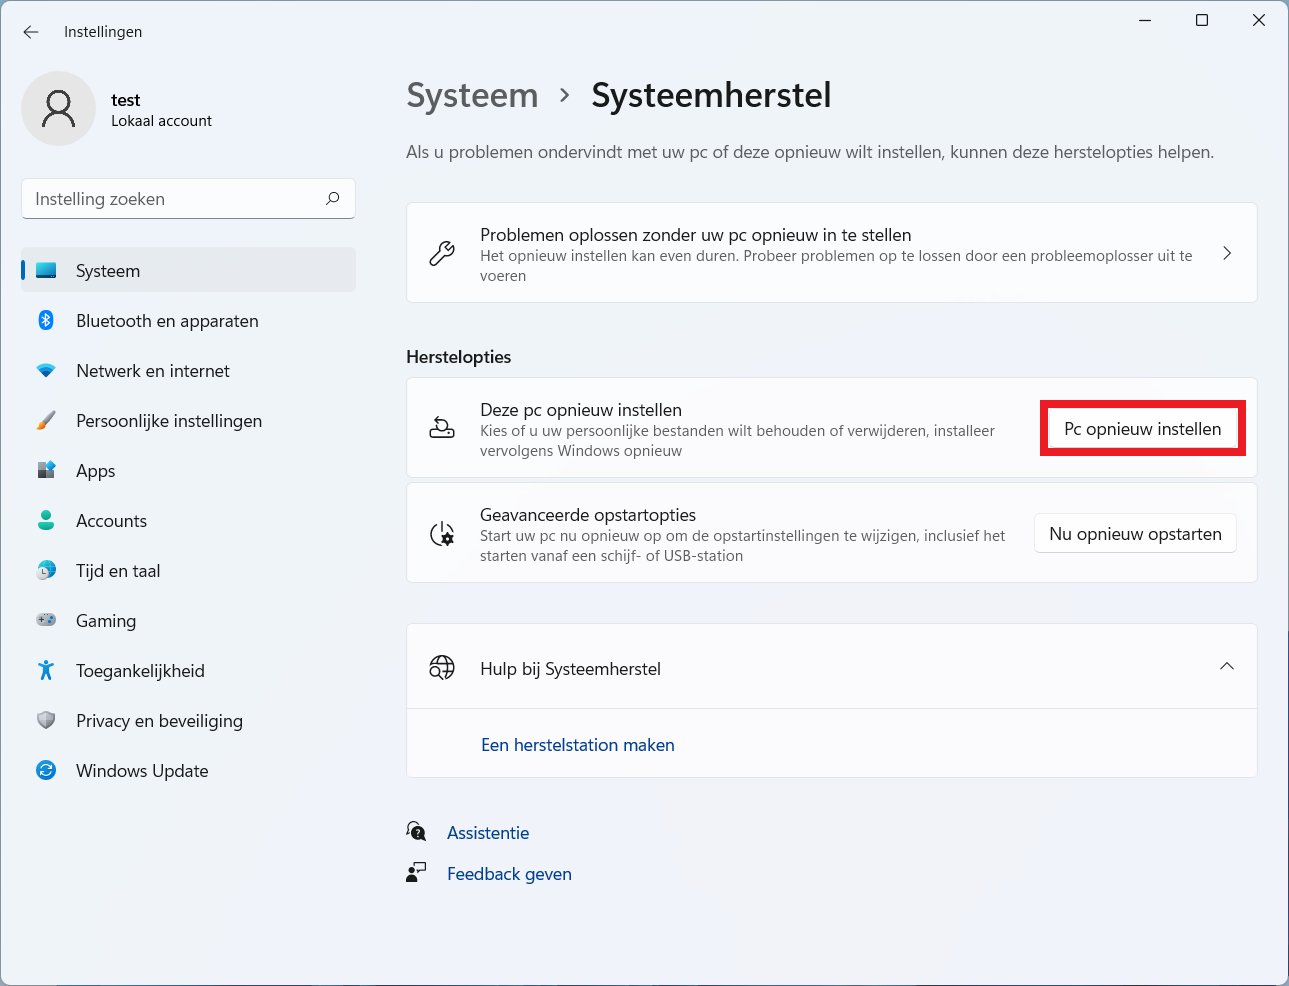Click Nu opnieuw opstarten button
Image resolution: width=1289 pixels, height=986 pixels.
(x=1135, y=533)
